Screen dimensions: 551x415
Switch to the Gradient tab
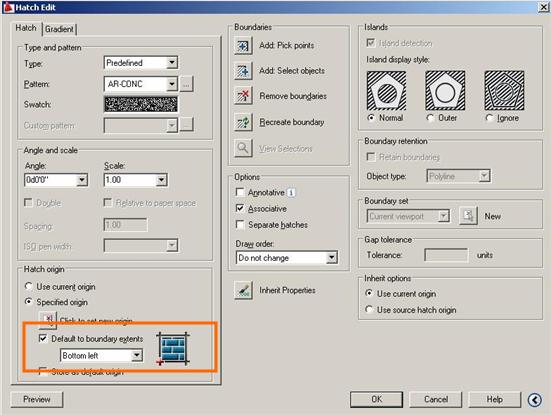(x=59, y=29)
